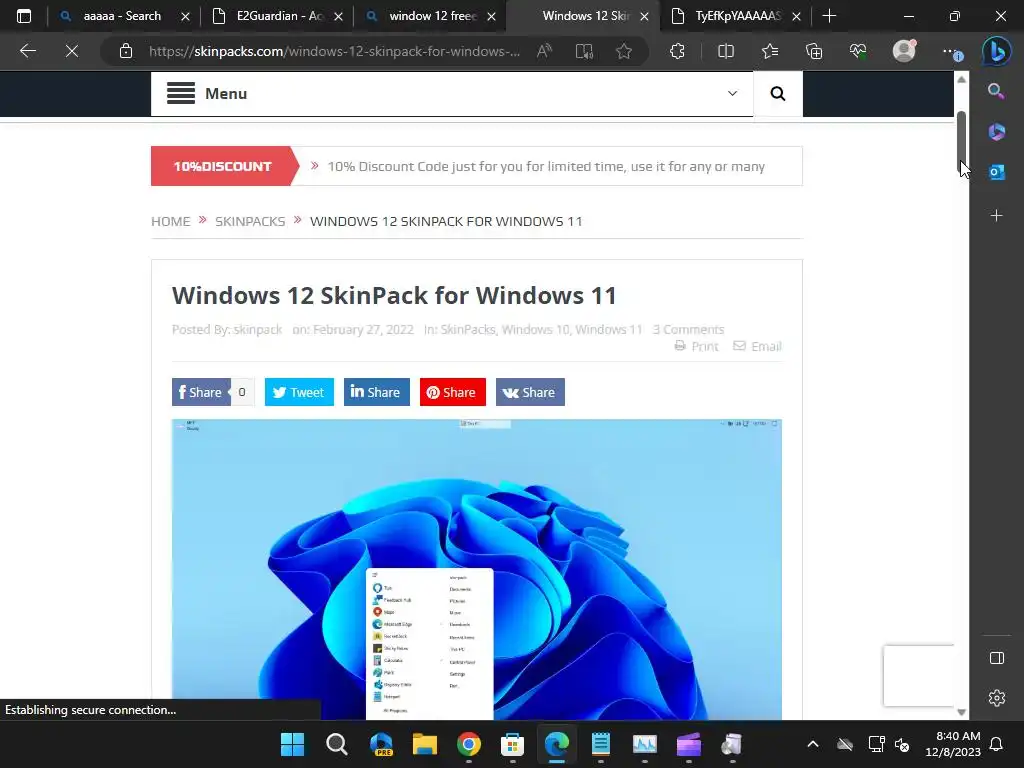Share the post on LinkedIn
The height and width of the screenshot is (768, 1024).
[377, 392]
